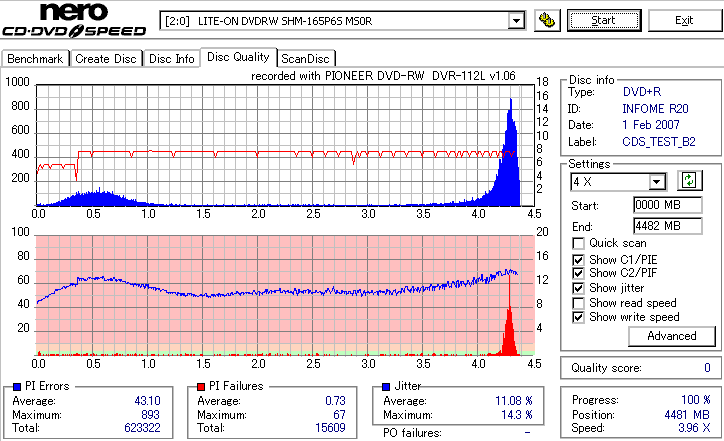Click the disc ID INFOME R20
This screenshot has height=441, width=724.
click(x=655, y=109)
